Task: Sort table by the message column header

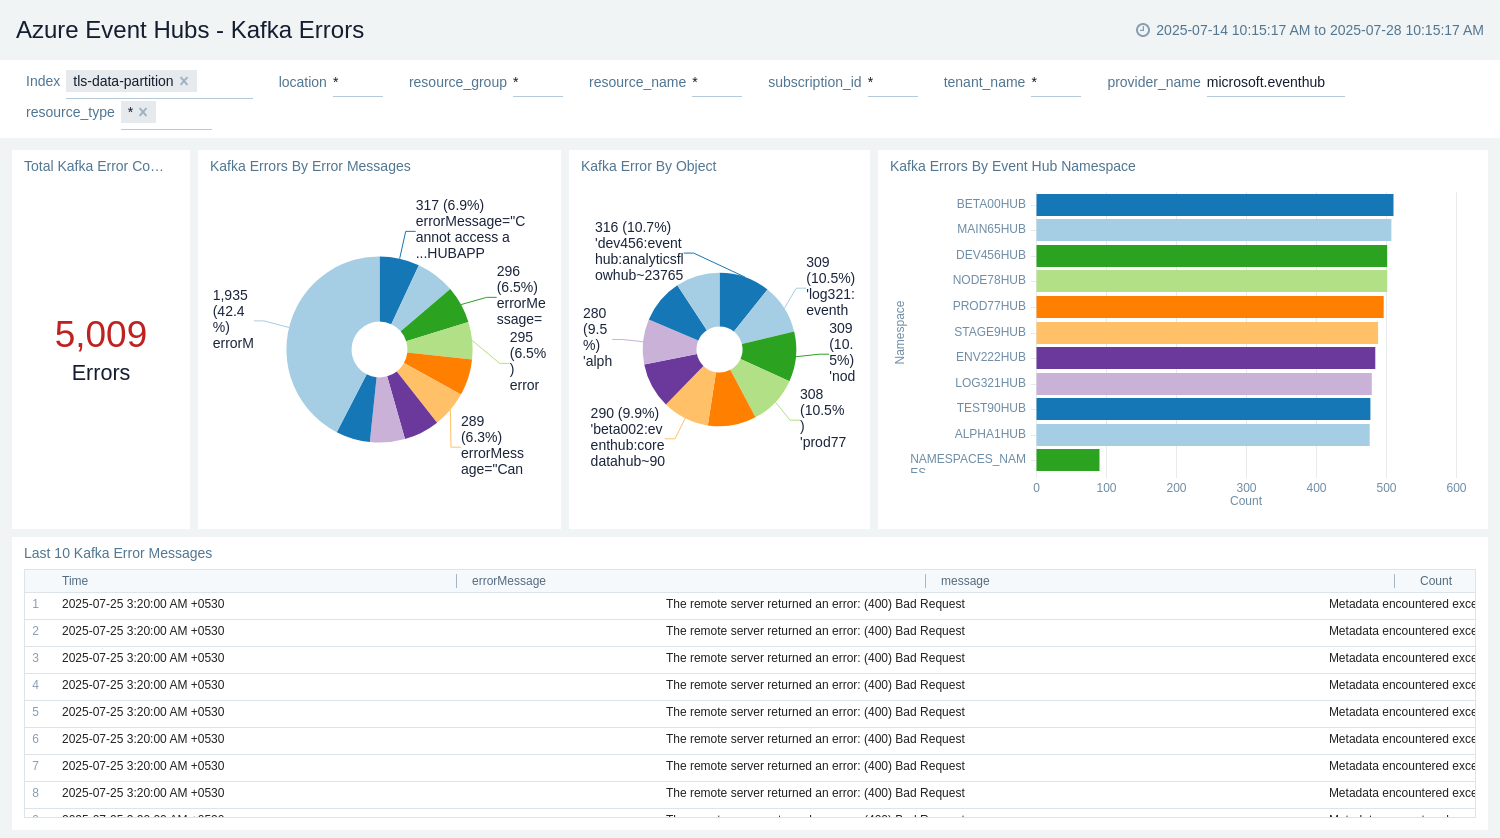Action: (x=965, y=581)
